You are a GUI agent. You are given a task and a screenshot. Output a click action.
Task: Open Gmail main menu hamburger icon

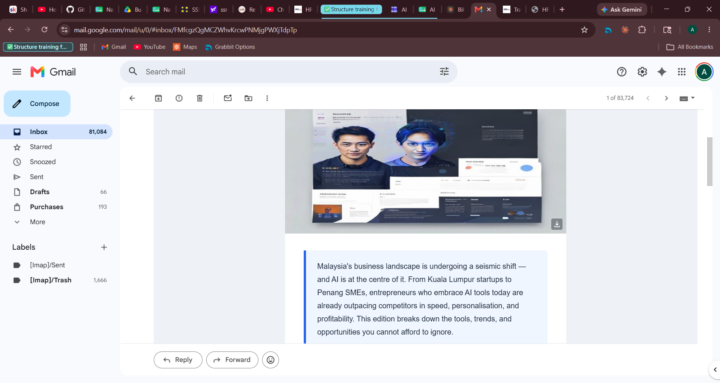(17, 72)
